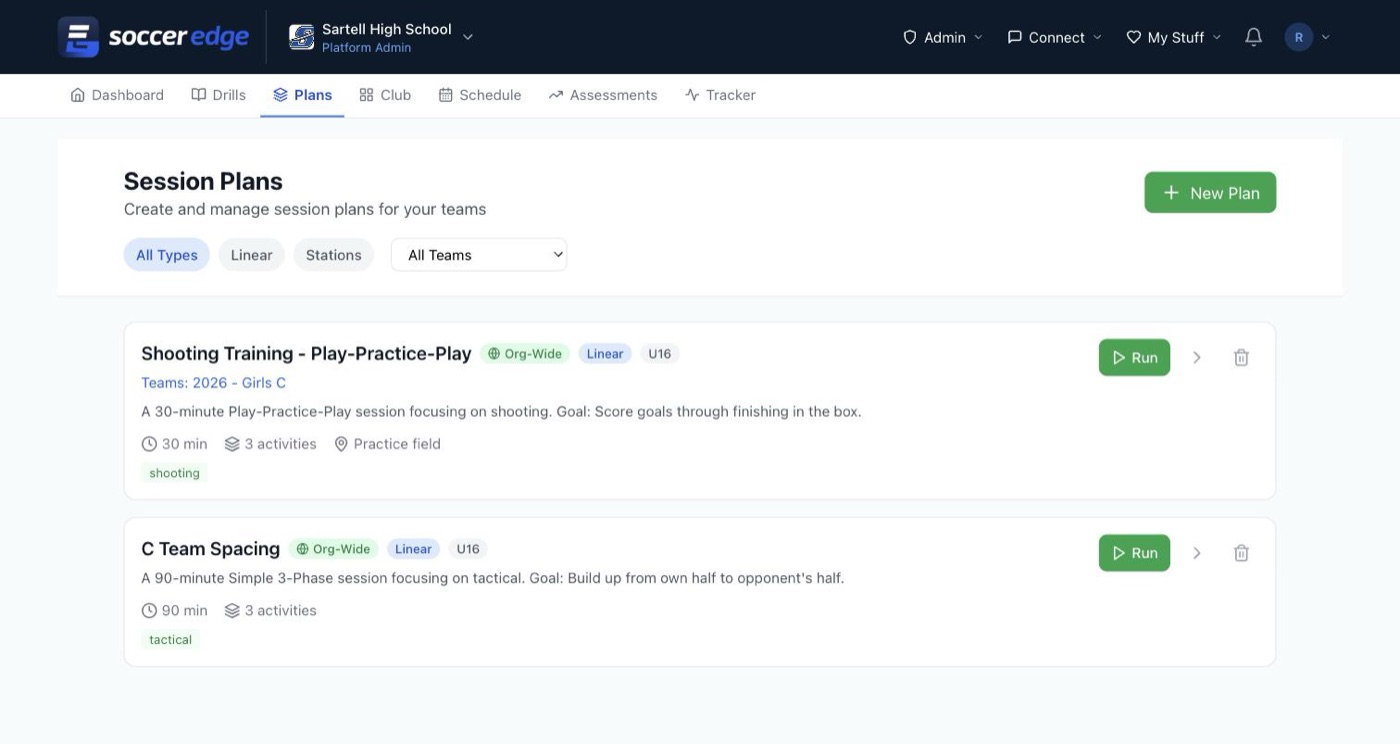
Task: Click the Soccer Edge logo
Action: pos(153,37)
